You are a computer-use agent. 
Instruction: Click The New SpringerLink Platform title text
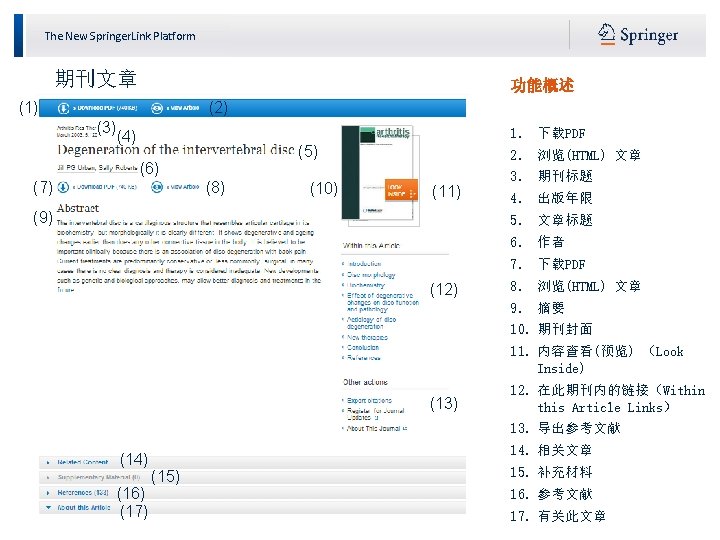coord(120,36)
